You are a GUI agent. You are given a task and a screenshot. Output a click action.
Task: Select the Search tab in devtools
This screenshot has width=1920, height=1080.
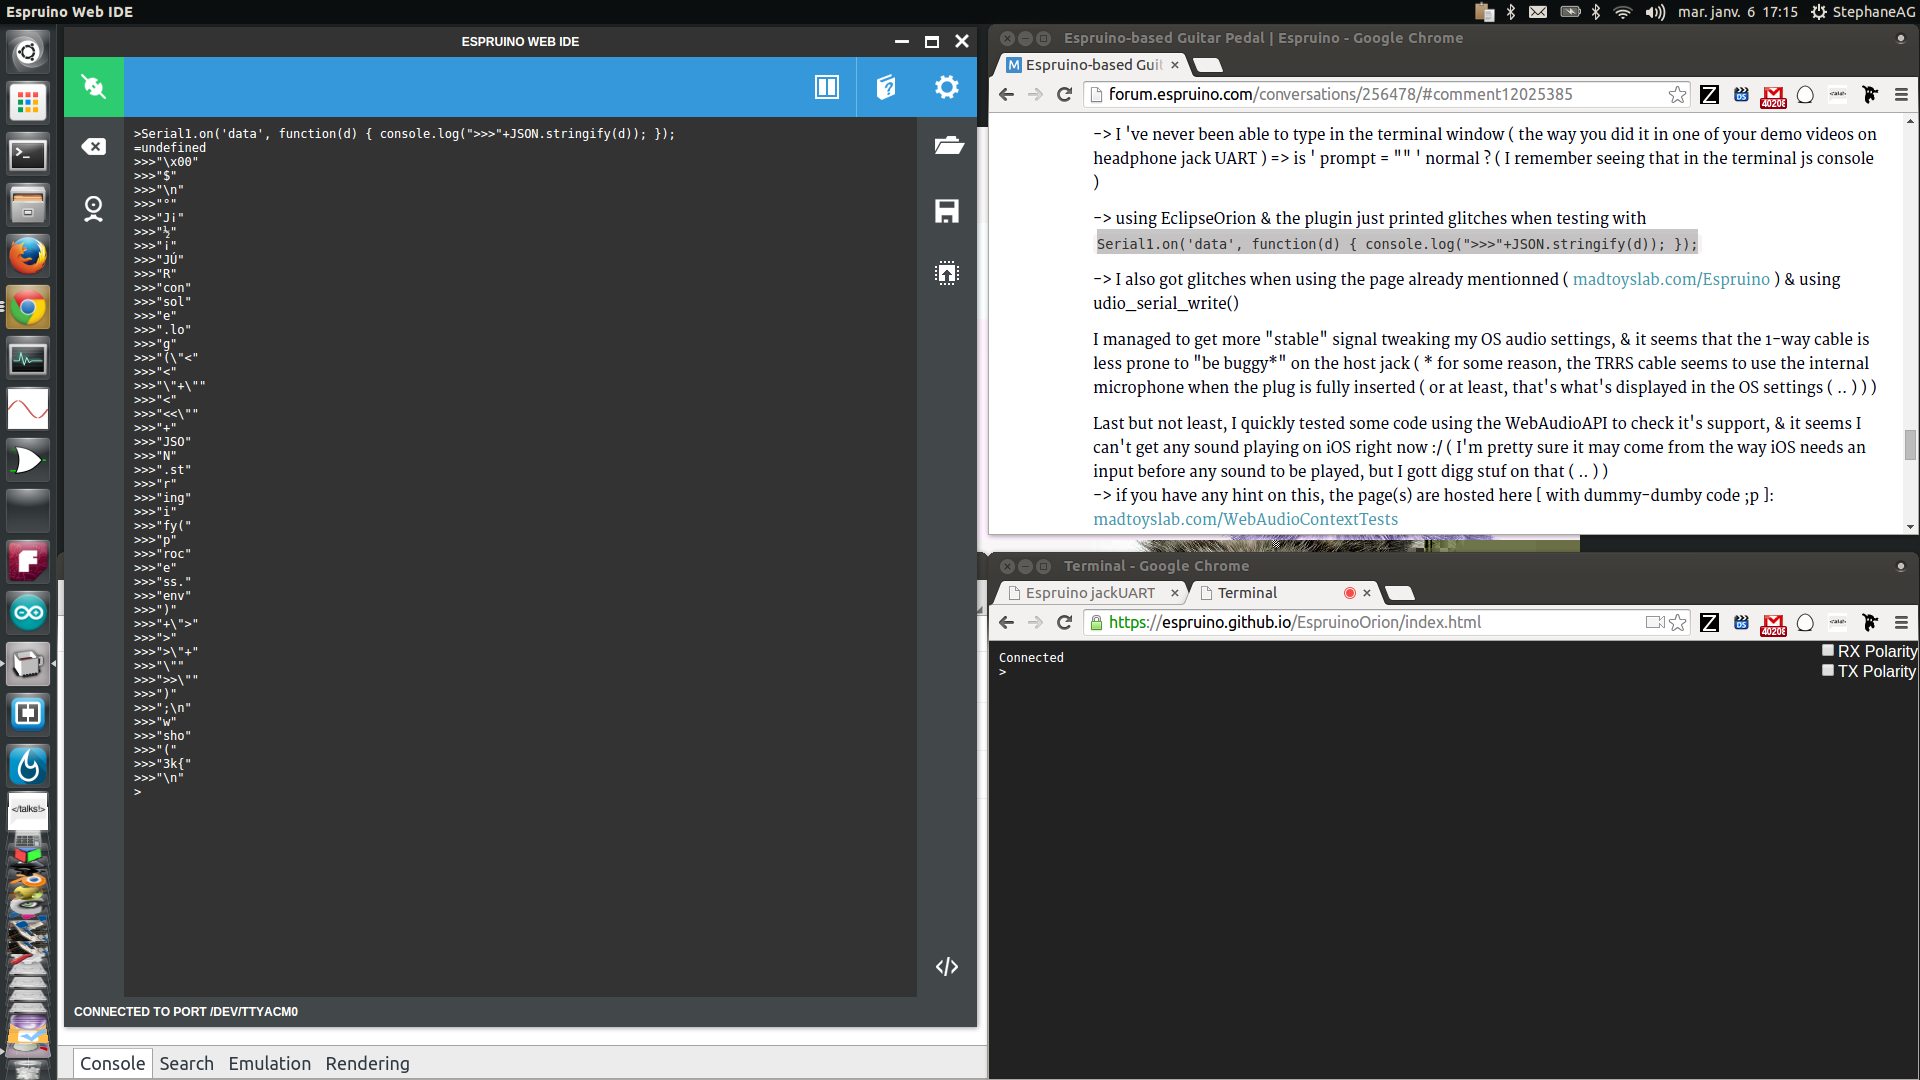[x=187, y=1063]
